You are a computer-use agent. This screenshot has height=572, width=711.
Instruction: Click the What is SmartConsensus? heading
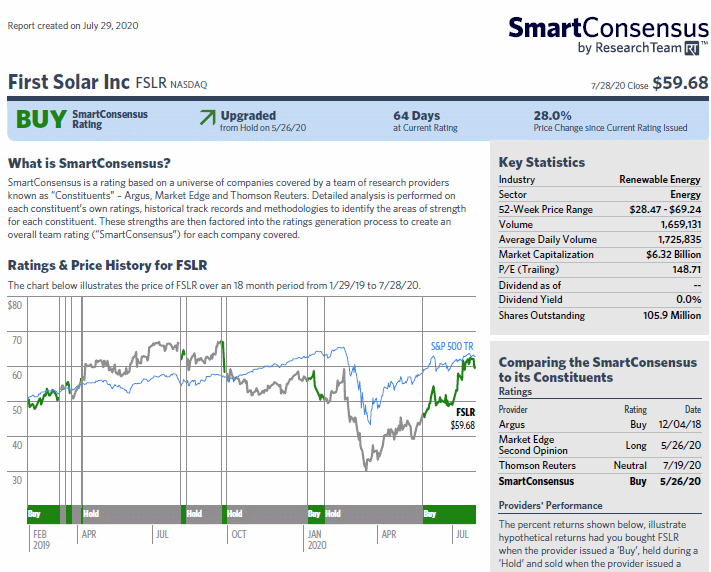coord(89,163)
